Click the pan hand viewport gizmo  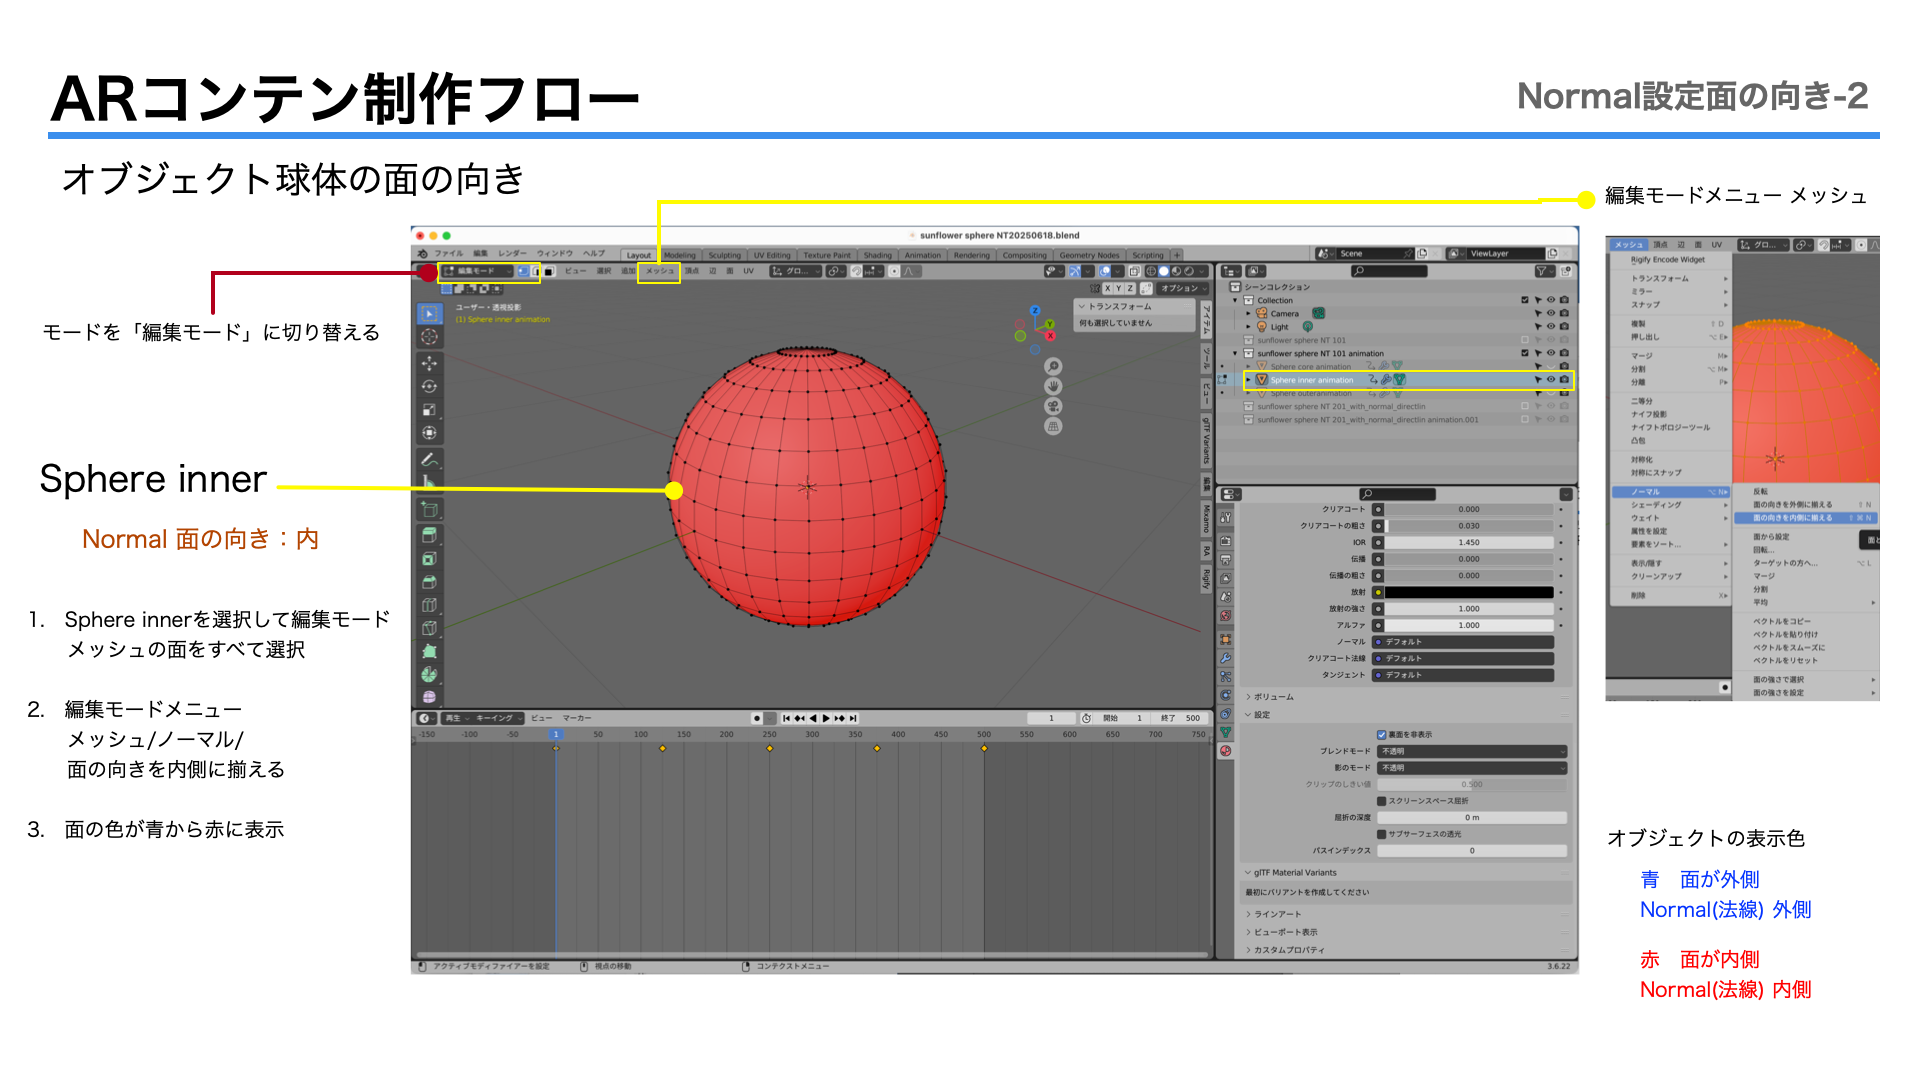point(1053,387)
